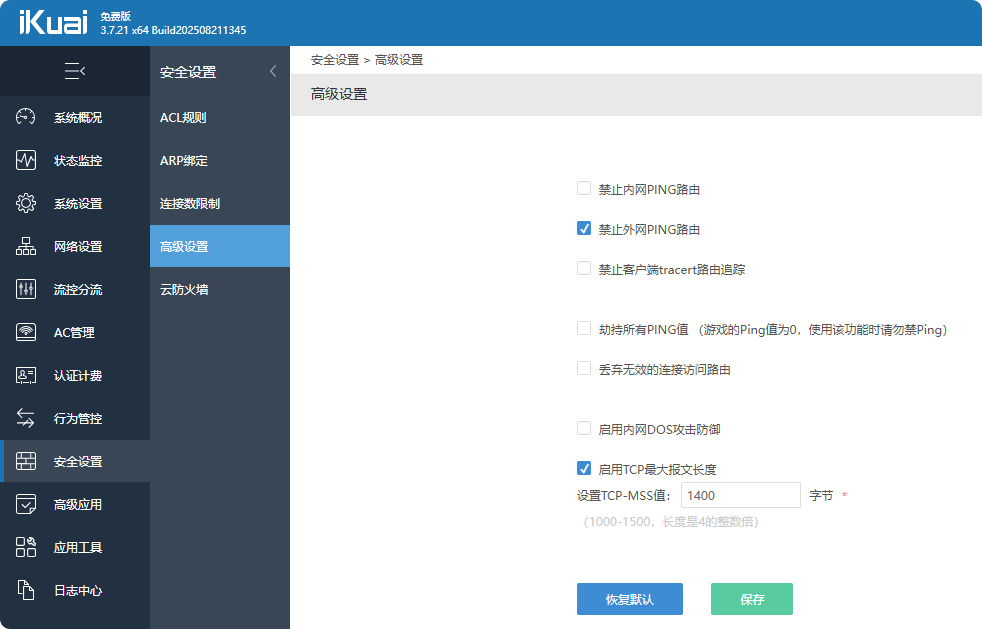Open the 系统概况 (System Overview) section
Image resolution: width=982 pixels, height=629 pixels.
75,117
